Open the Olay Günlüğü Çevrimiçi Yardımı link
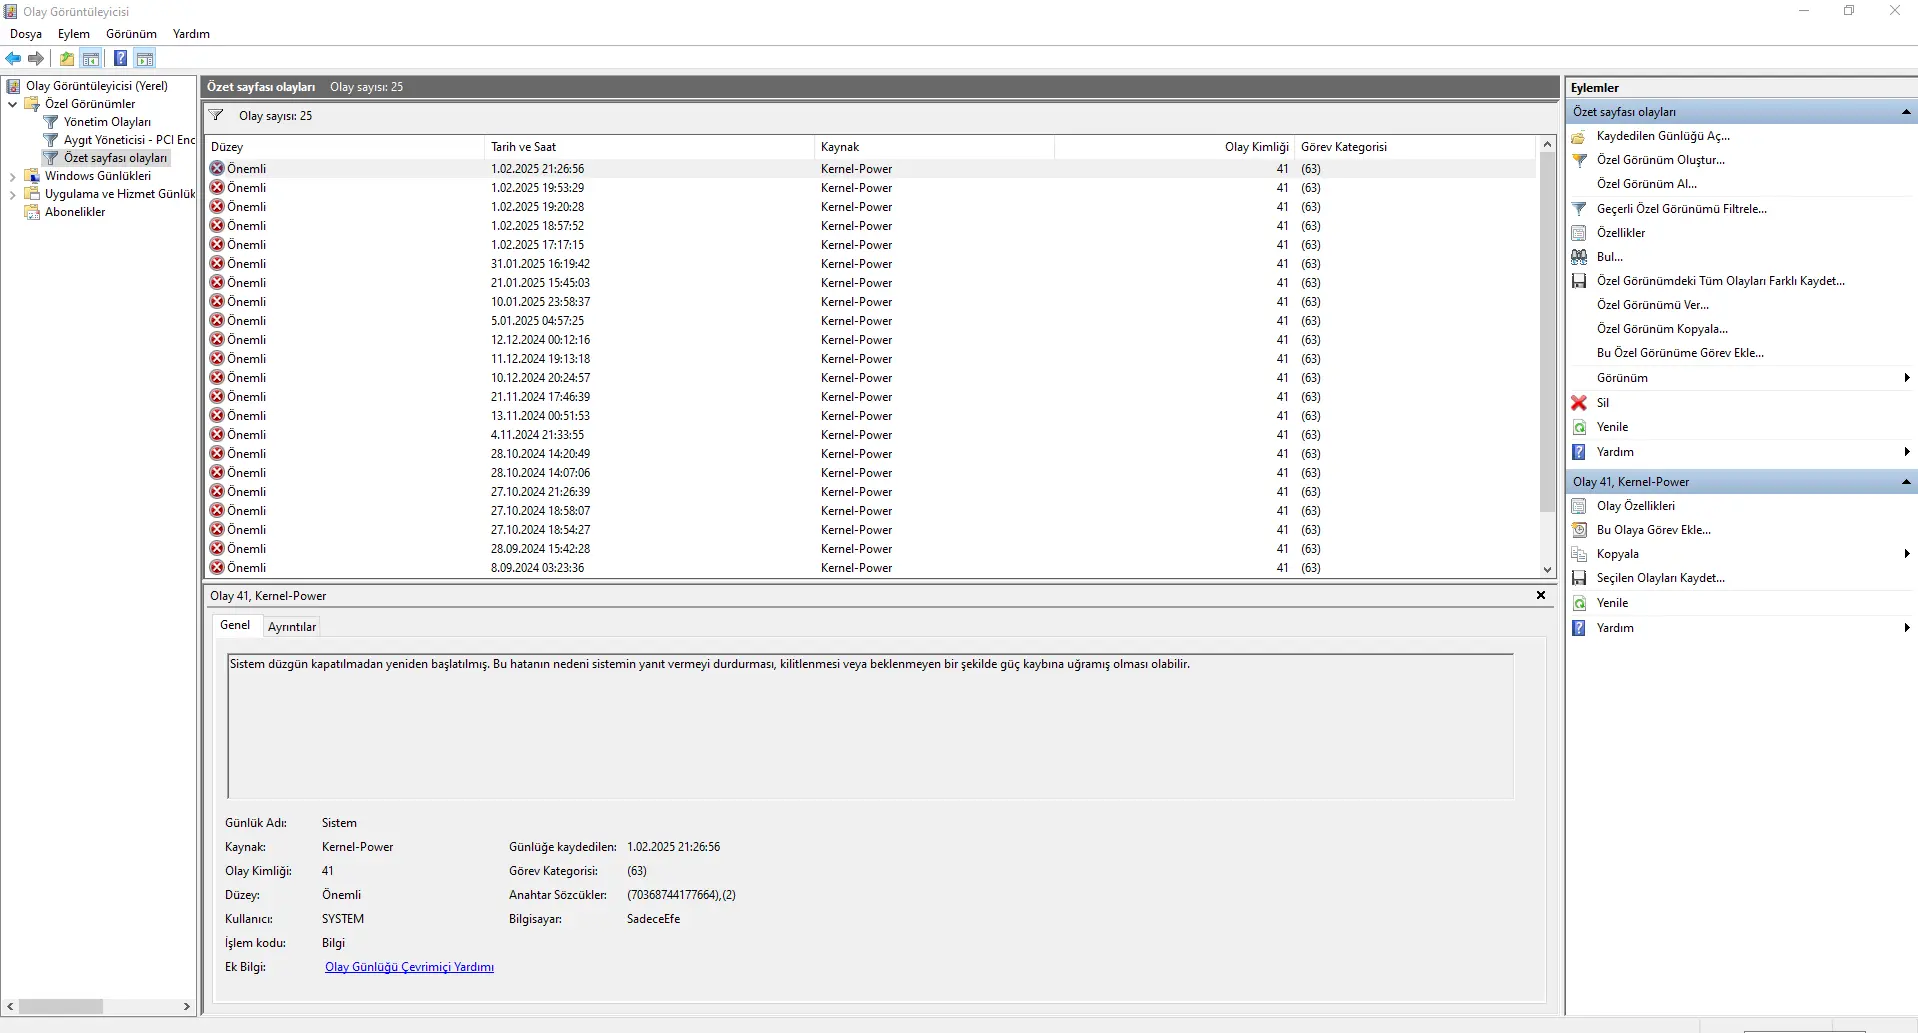1918x1033 pixels. pos(409,967)
